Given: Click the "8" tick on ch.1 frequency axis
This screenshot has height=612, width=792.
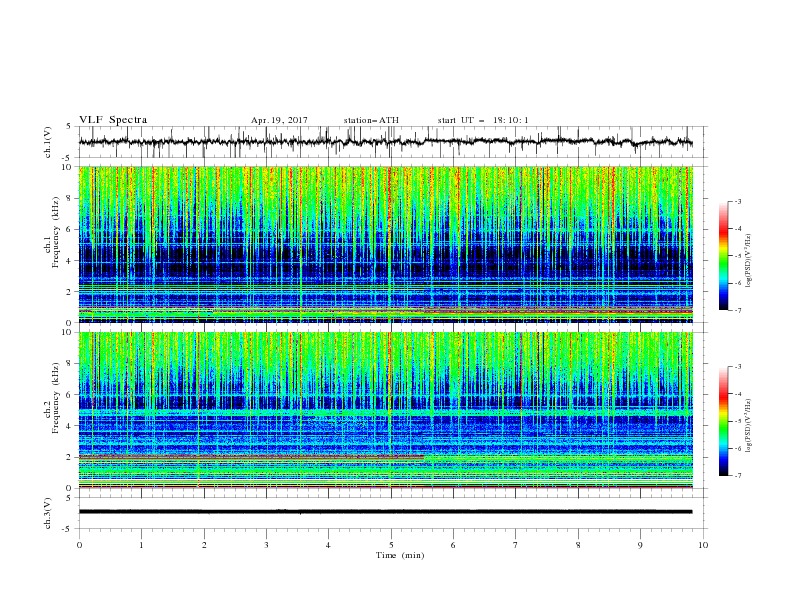Looking at the screenshot, I should tap(70, 198).
